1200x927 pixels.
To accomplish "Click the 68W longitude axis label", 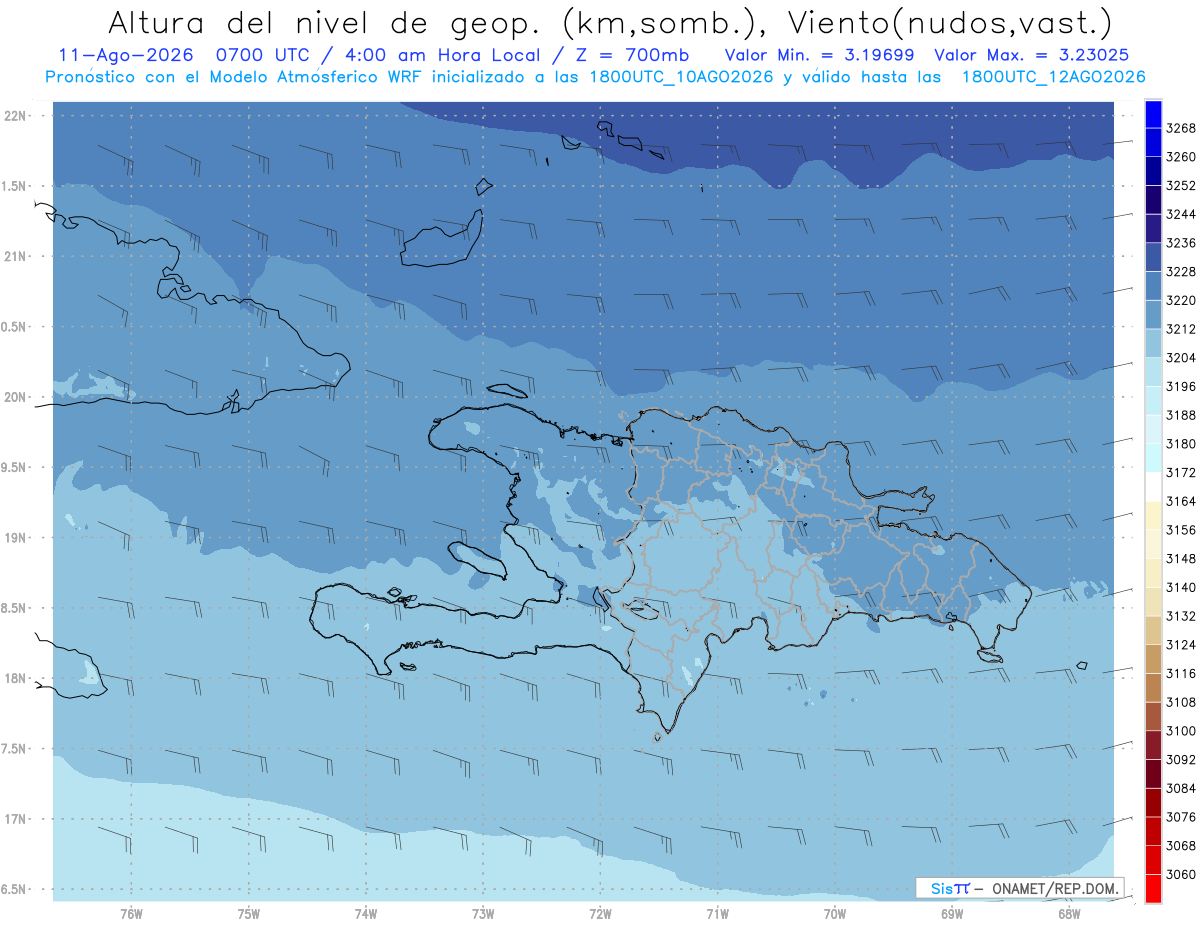I will [x=1069, y=913].
